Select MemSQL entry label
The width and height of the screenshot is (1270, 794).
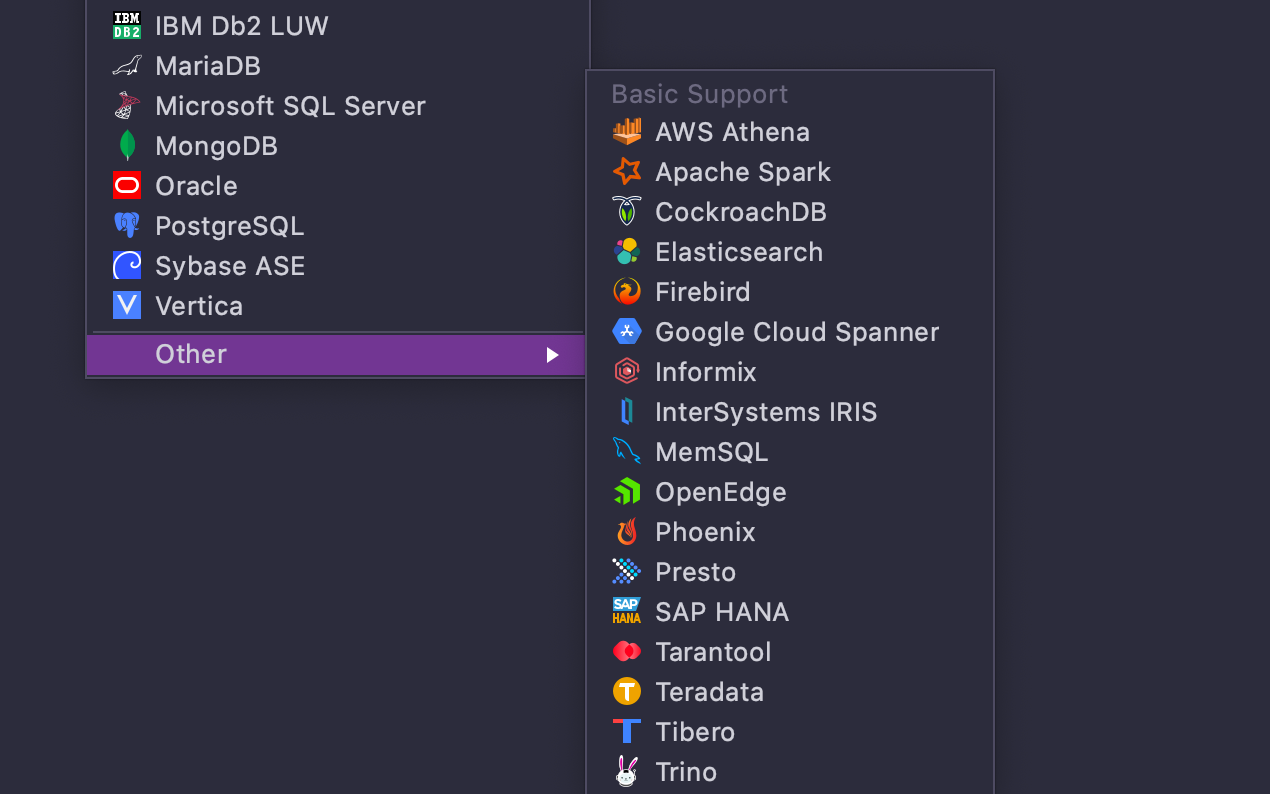pos(712,452)
